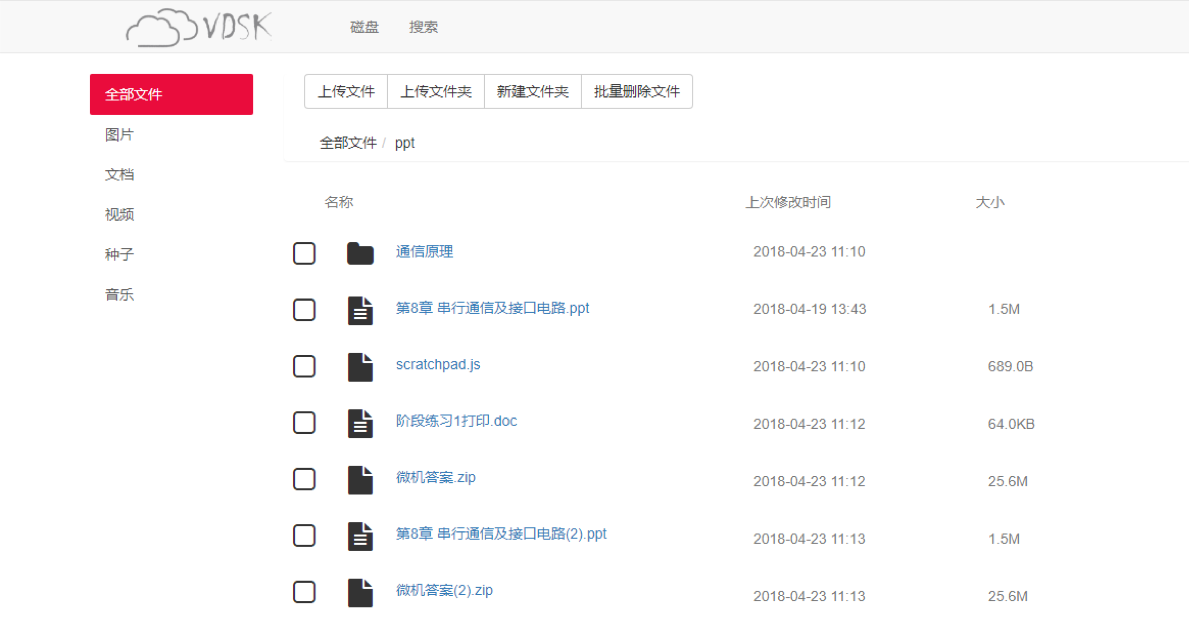The width and height of the screenshot is (1189, 639).
Task: Go to 全部文件 in the breadcrumb
Action: (x=348, y=143)
